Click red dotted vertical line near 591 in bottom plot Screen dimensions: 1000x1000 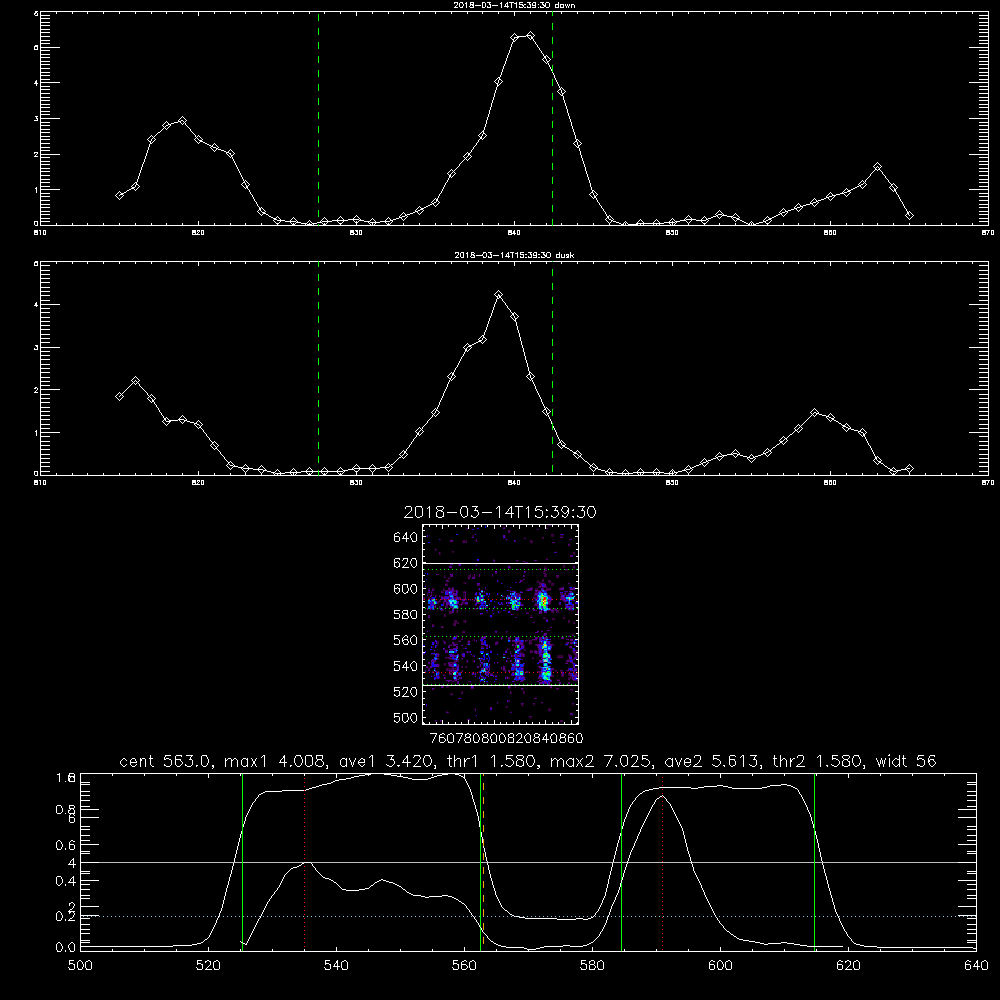click(663, 861)
